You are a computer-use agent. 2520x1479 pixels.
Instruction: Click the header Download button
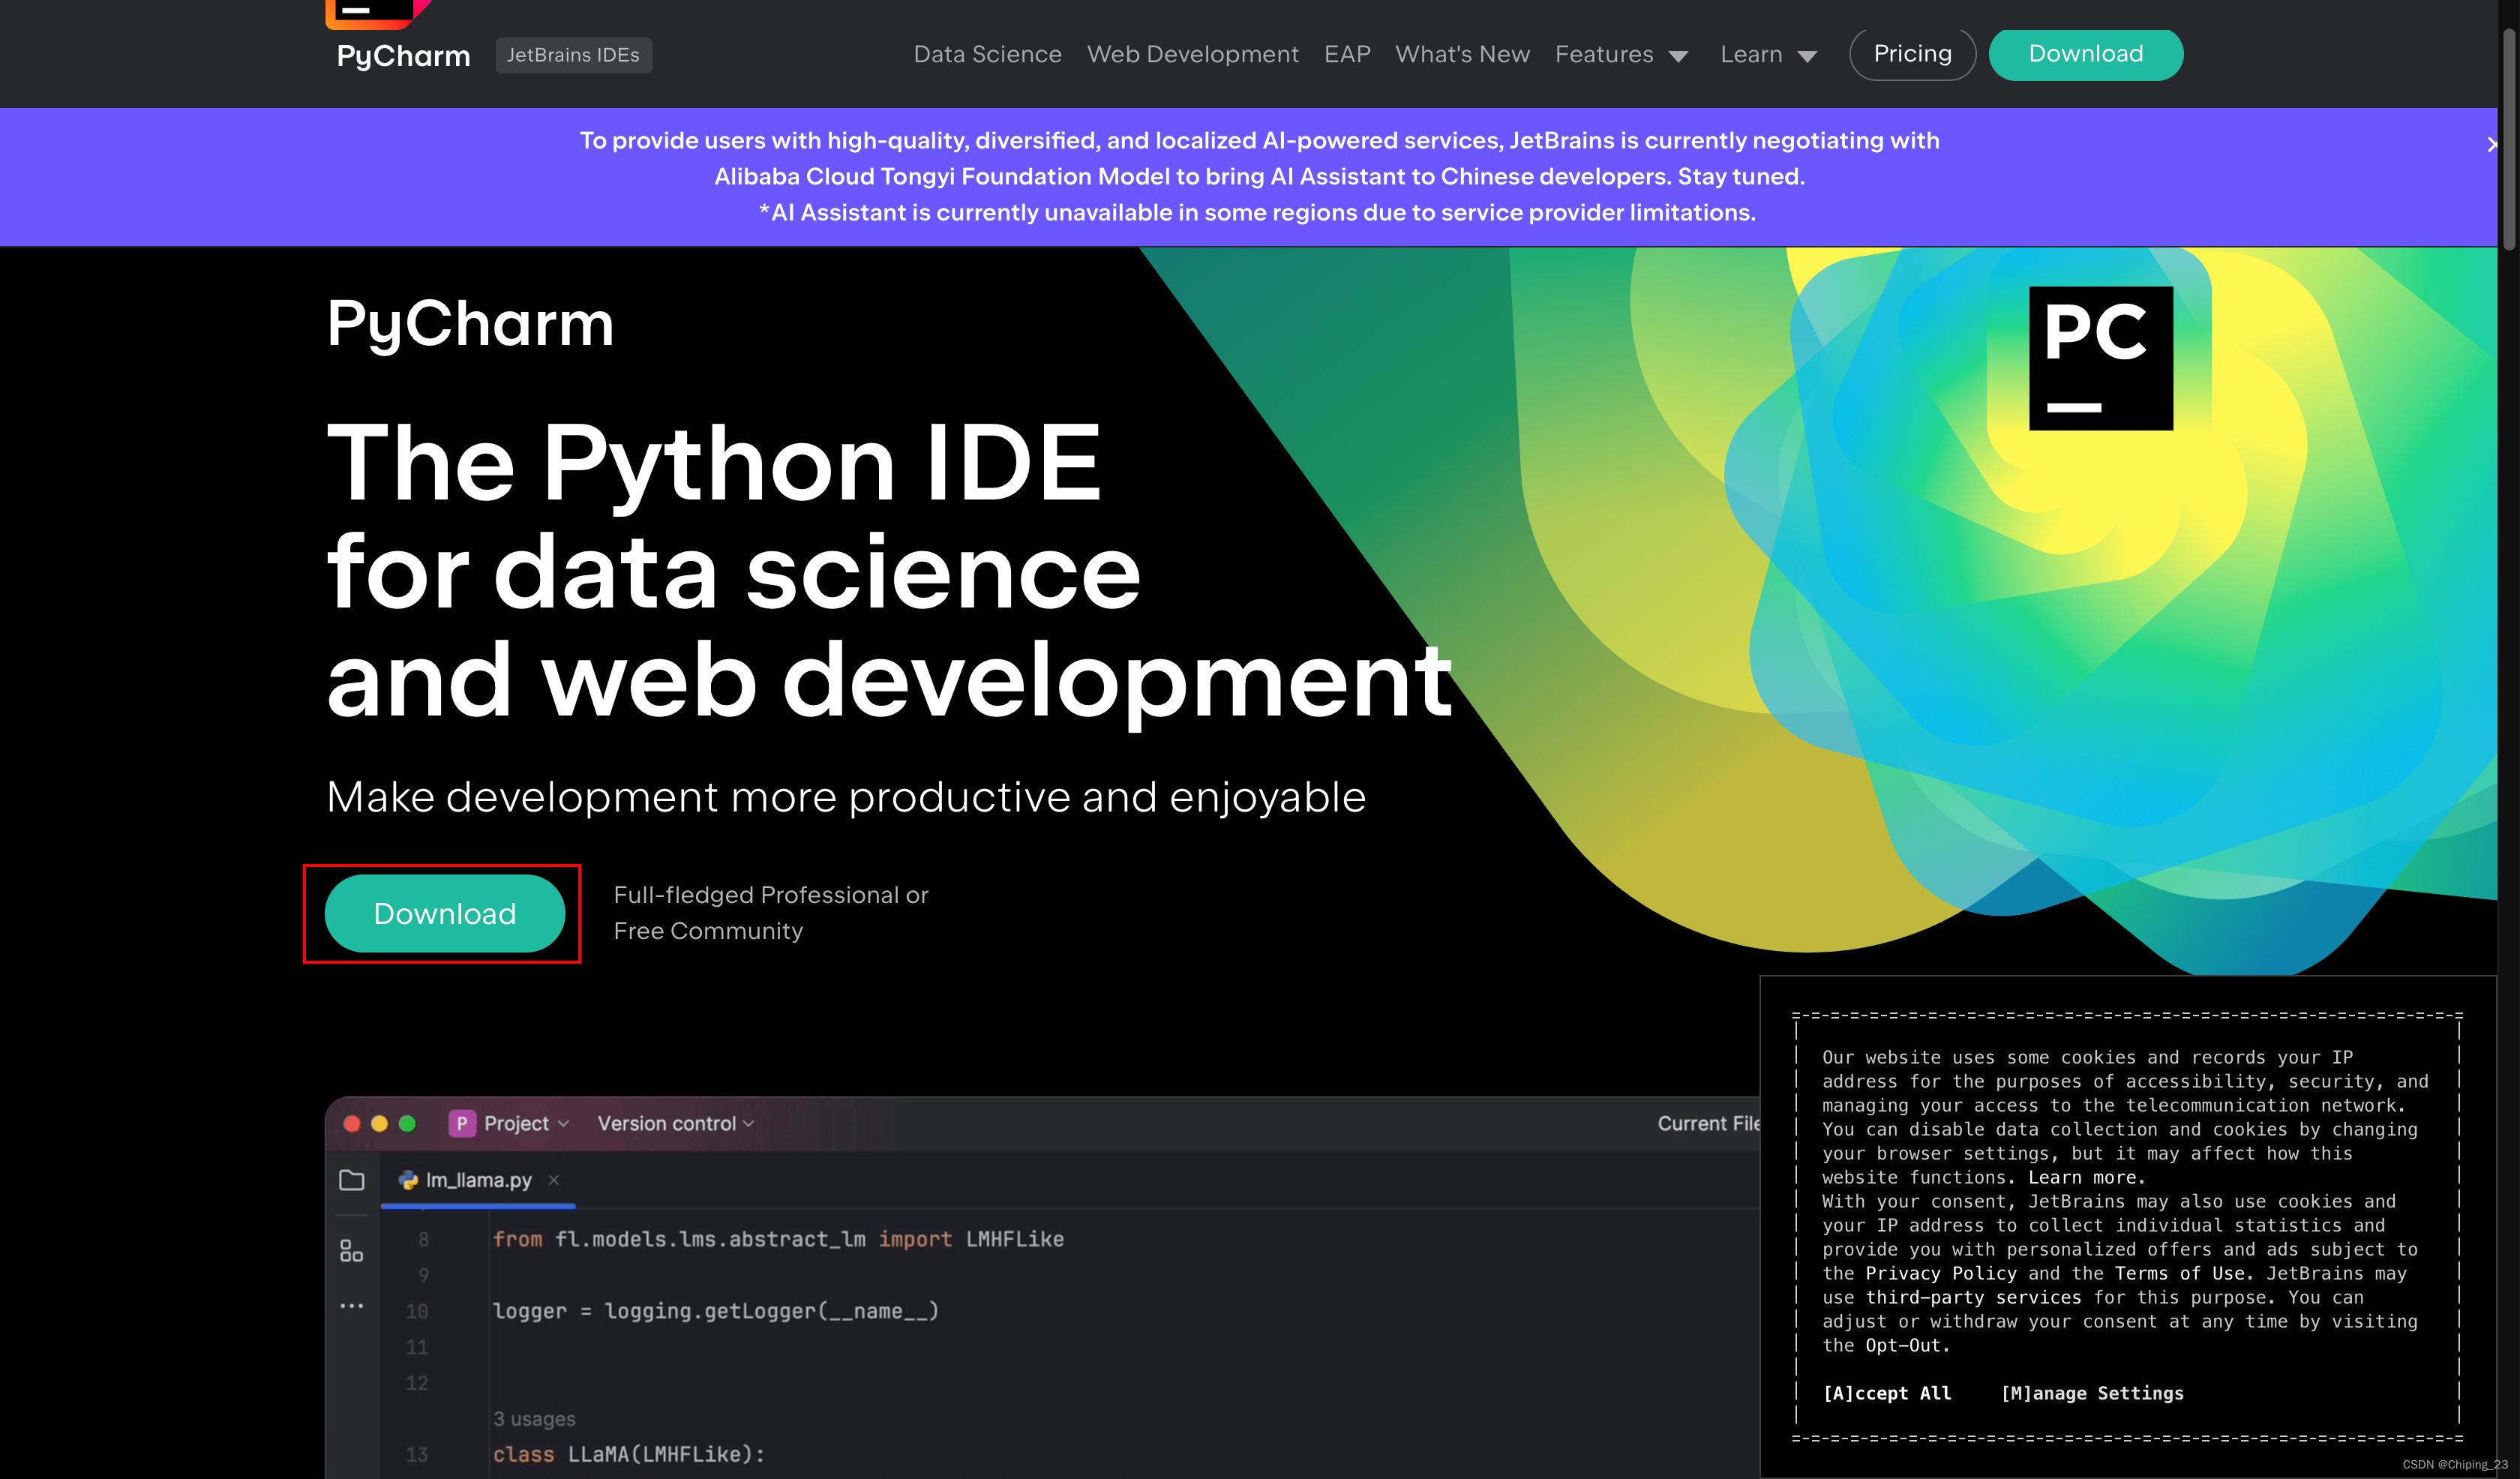pos(2086,54)
